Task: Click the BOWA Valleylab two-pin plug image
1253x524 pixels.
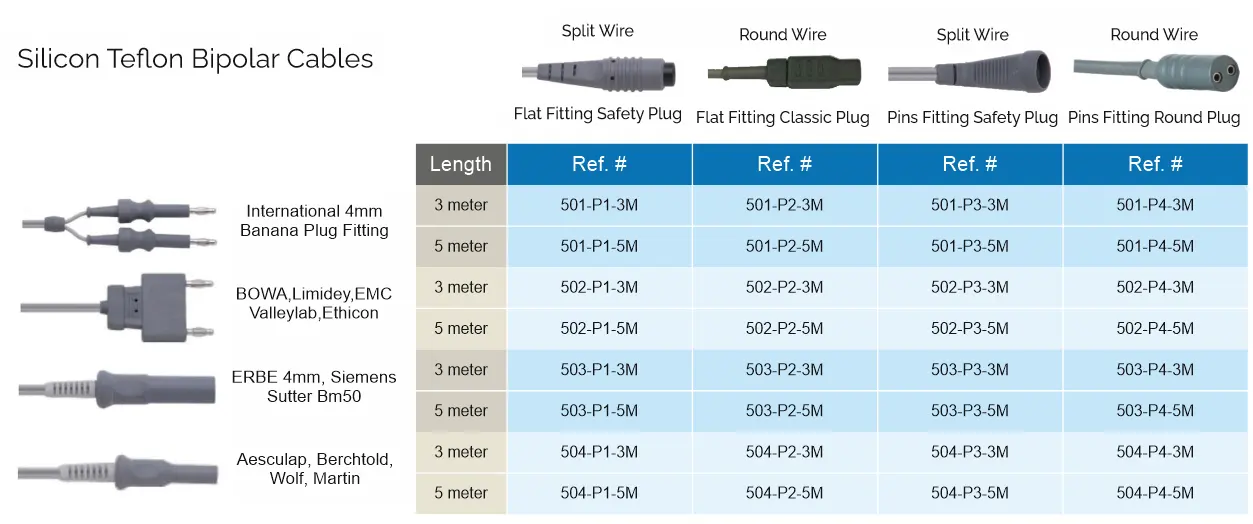Action: pyautogui.click(x=120, y=305)
